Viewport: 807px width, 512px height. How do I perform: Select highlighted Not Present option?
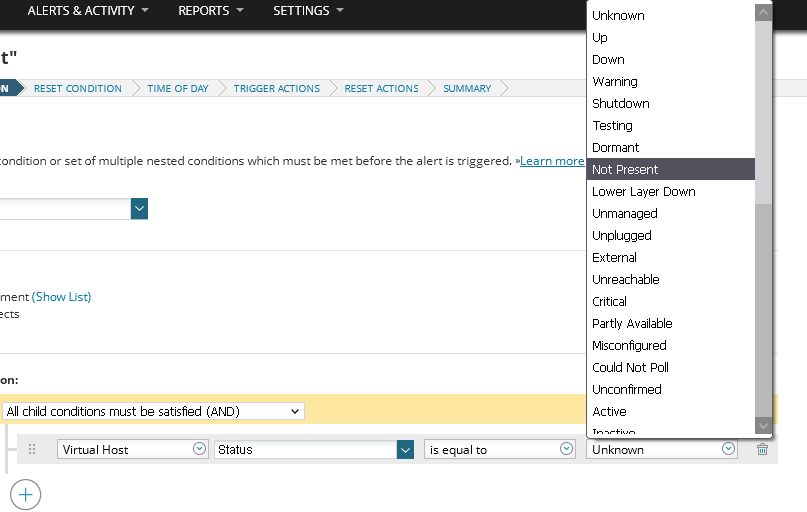click(671, 169)
